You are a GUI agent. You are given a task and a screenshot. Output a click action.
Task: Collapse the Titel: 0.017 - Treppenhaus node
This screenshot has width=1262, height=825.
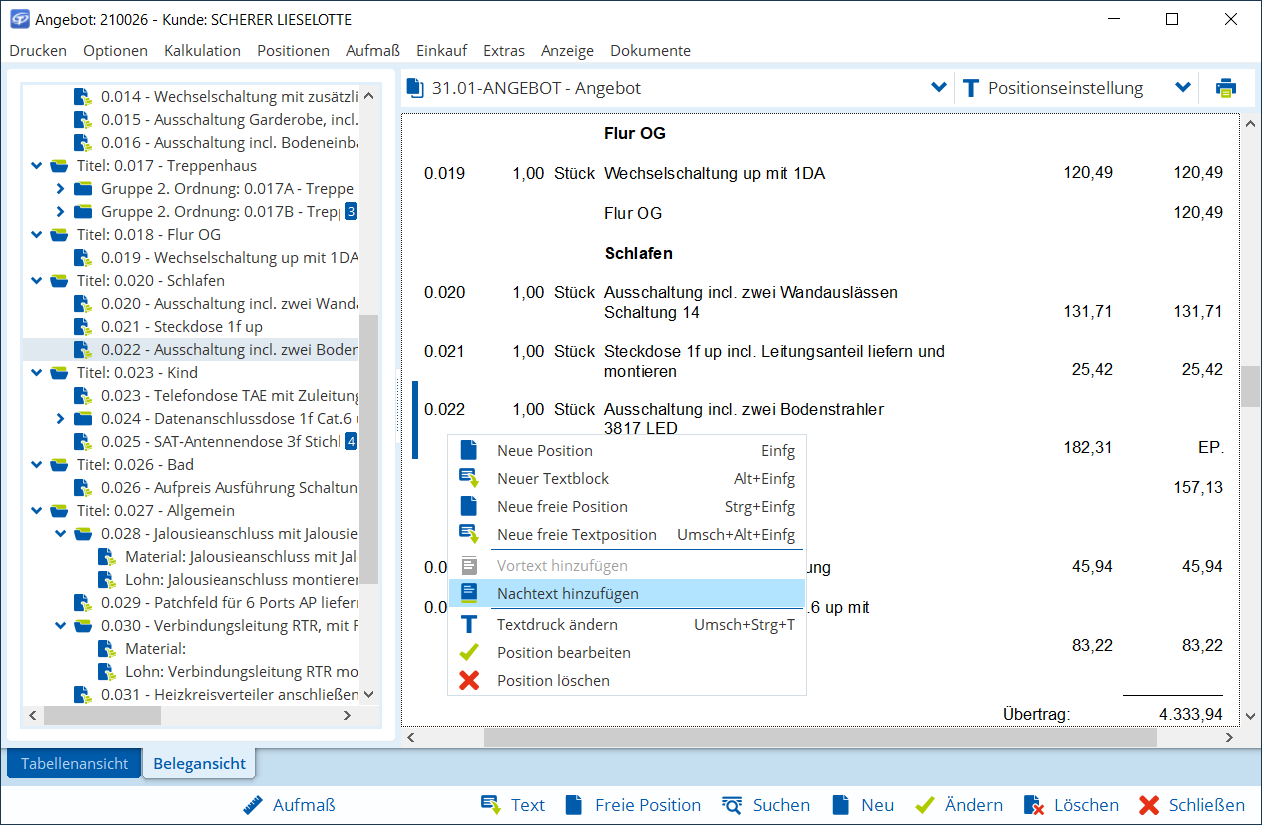pos(37,166)
